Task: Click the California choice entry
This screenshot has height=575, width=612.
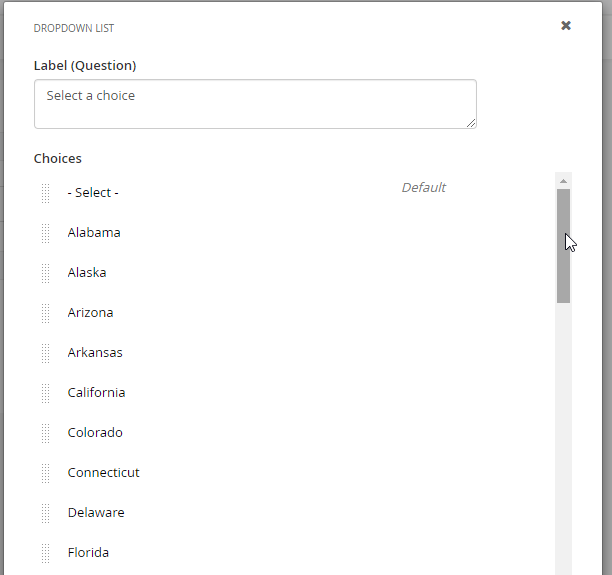Action: (x=96, y=393)
